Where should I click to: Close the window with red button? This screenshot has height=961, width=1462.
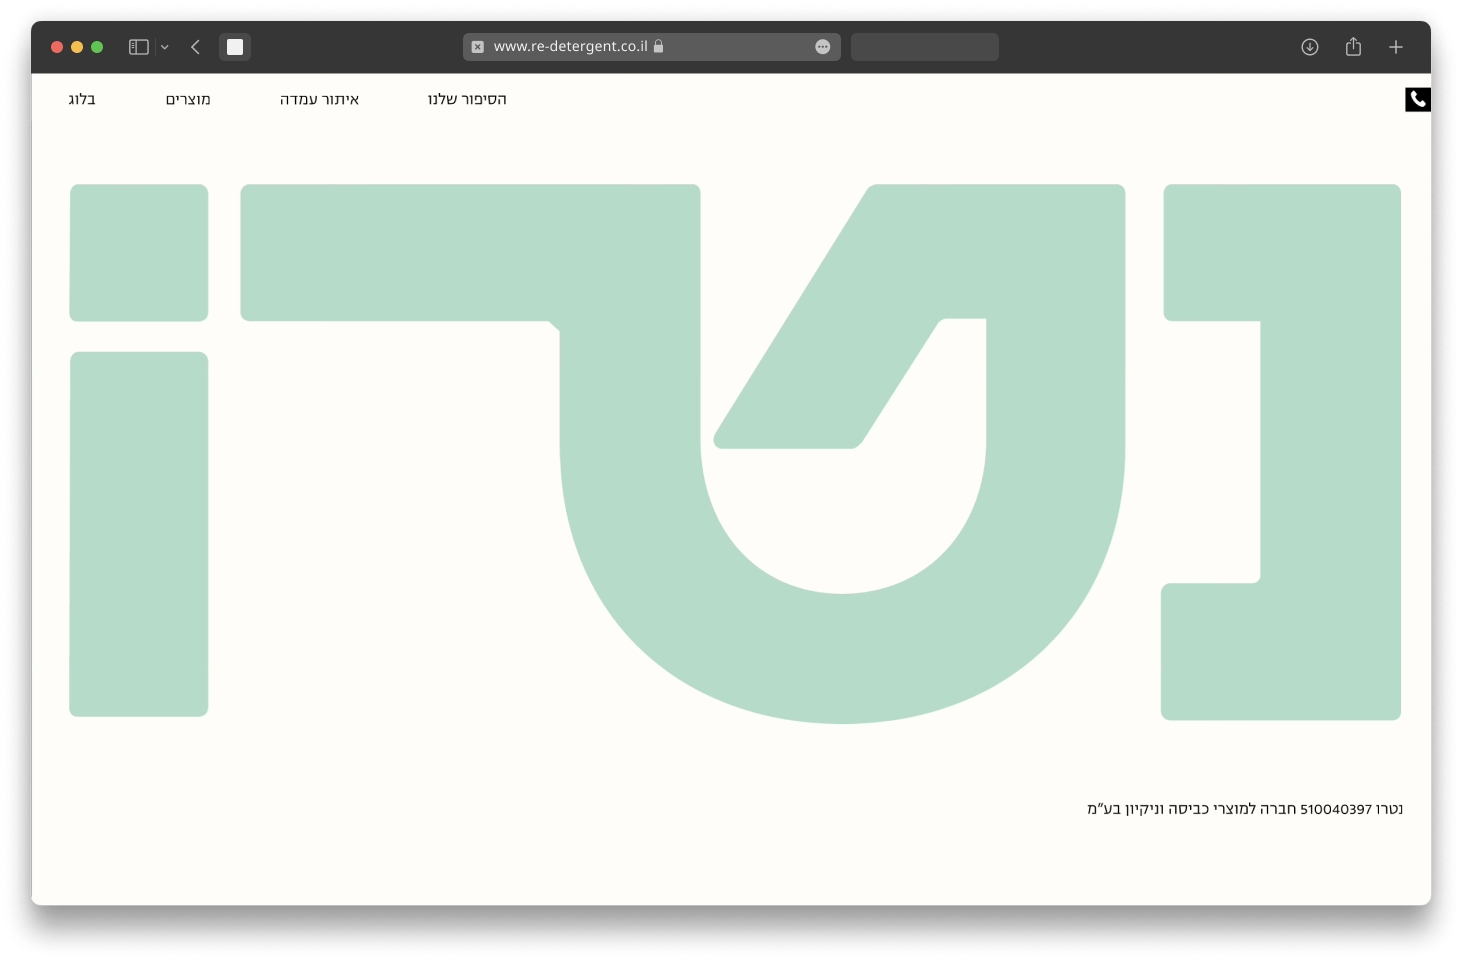[x=57, y=47]
